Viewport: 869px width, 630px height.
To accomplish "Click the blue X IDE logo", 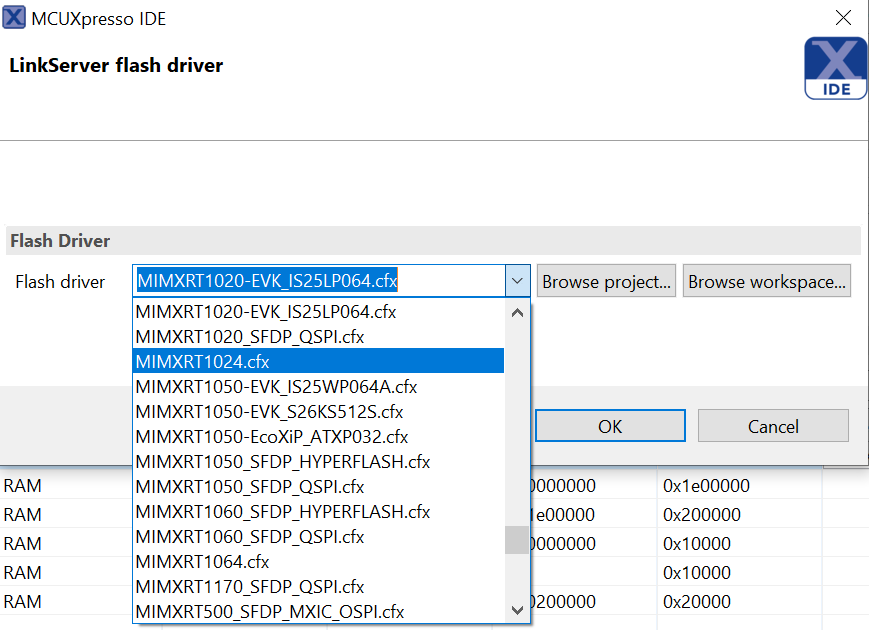I will pyautogui.click(x=835, y=68).
